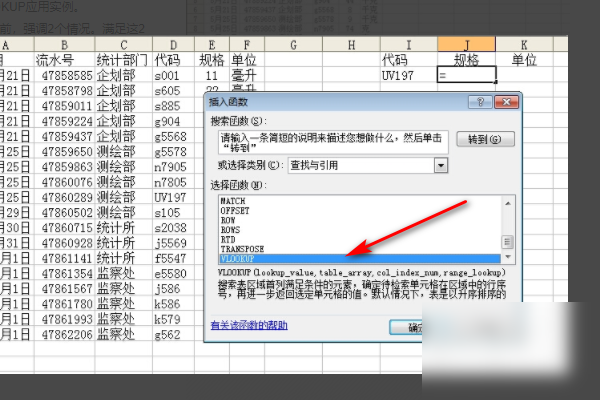Select highlighted column J header
This screenshot has height=400, width=600.
pos(466,44)
